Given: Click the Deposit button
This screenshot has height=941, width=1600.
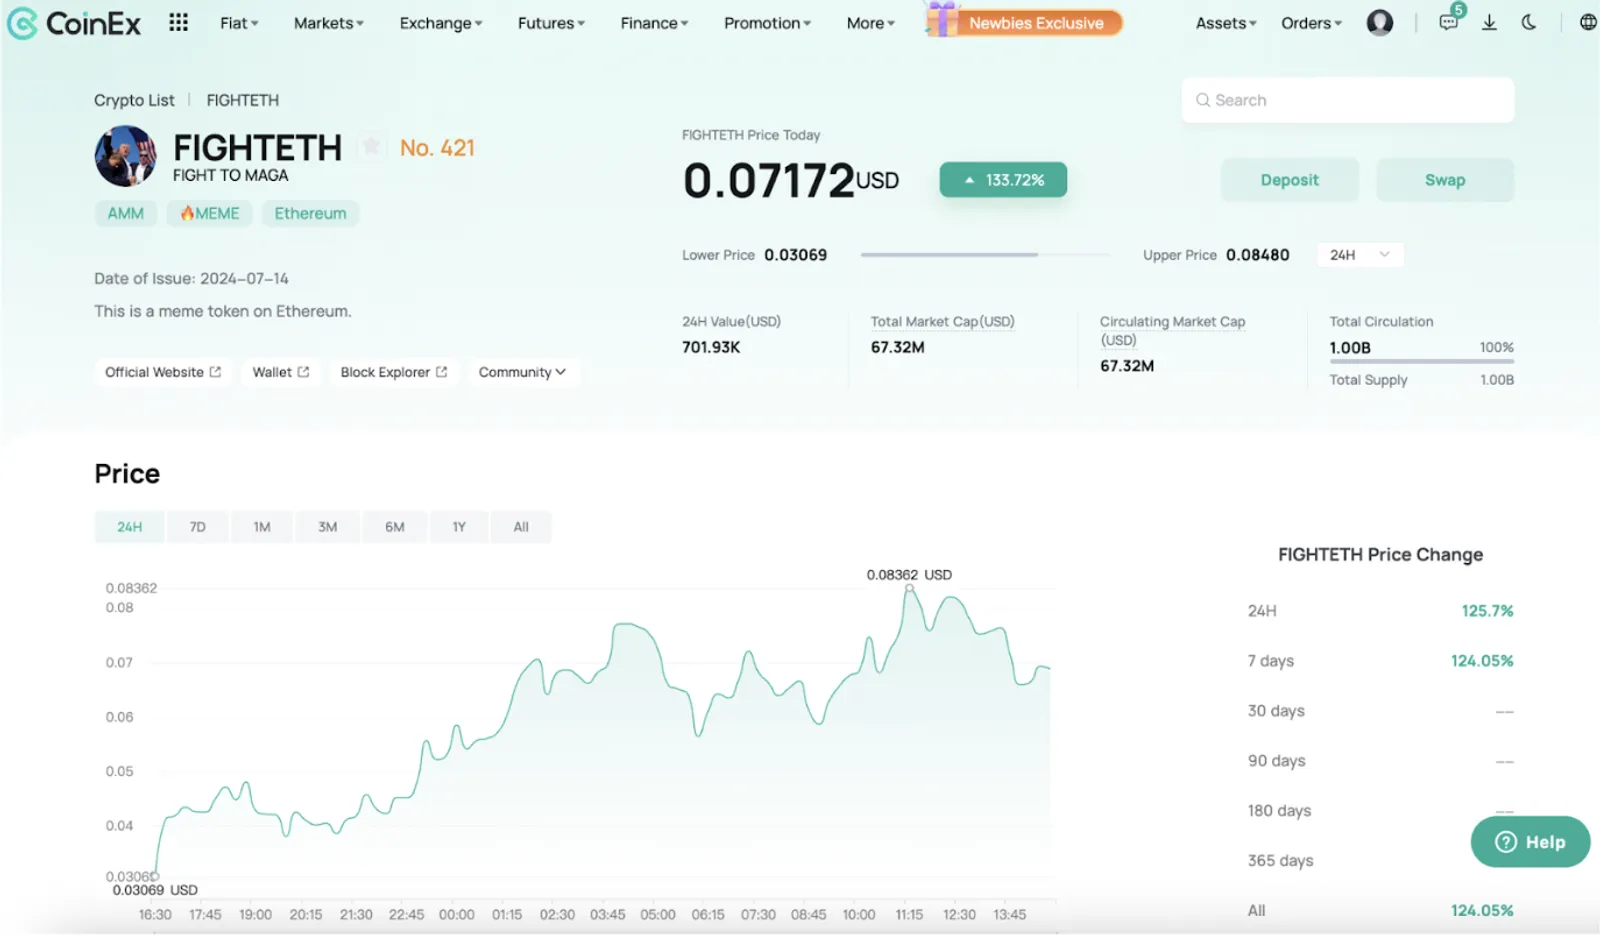Looking at the screenshot, I should pos(1289,180).
